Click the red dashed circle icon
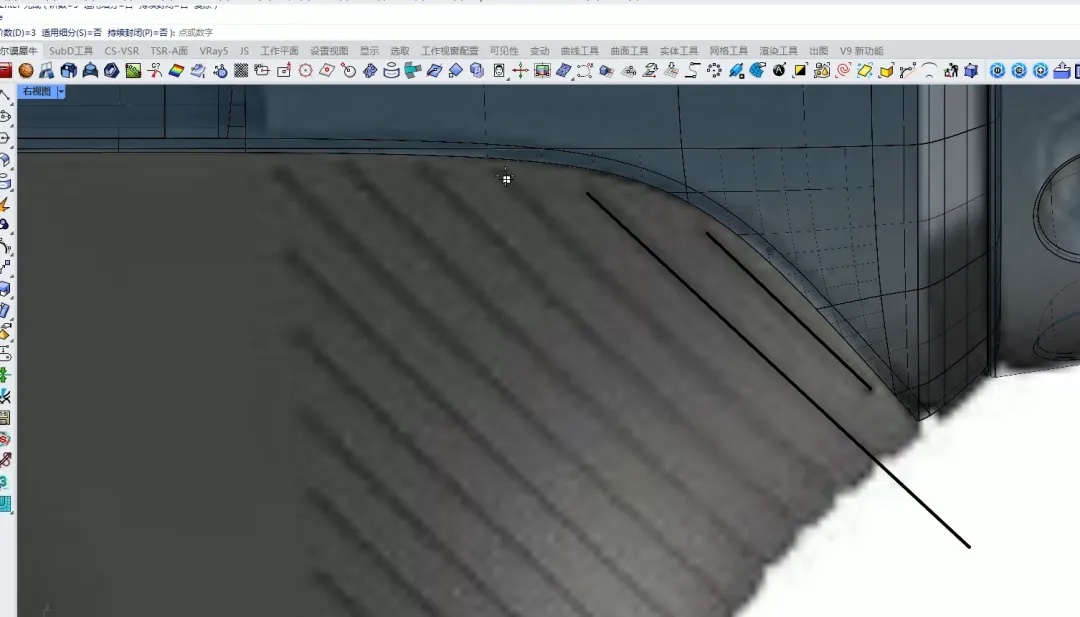 305,70
